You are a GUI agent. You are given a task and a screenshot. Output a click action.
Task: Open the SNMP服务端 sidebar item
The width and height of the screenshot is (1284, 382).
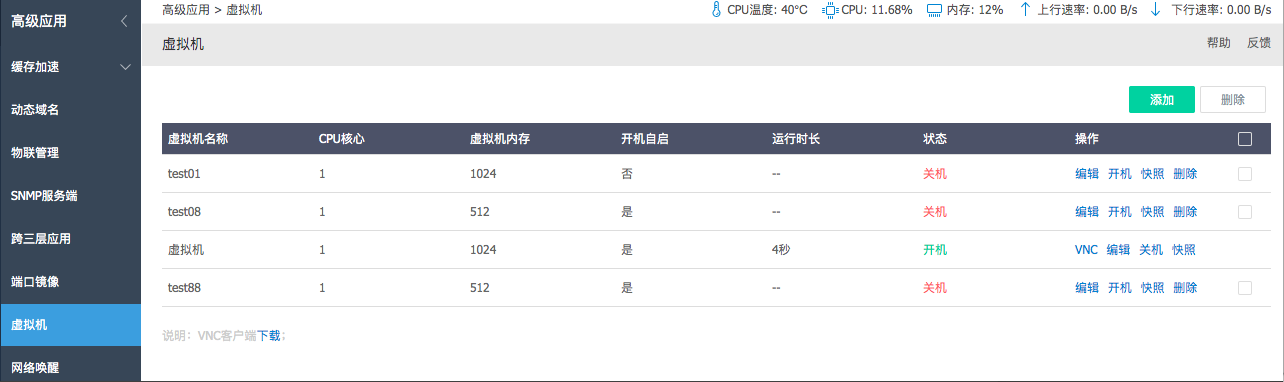(x=70, y=196)
